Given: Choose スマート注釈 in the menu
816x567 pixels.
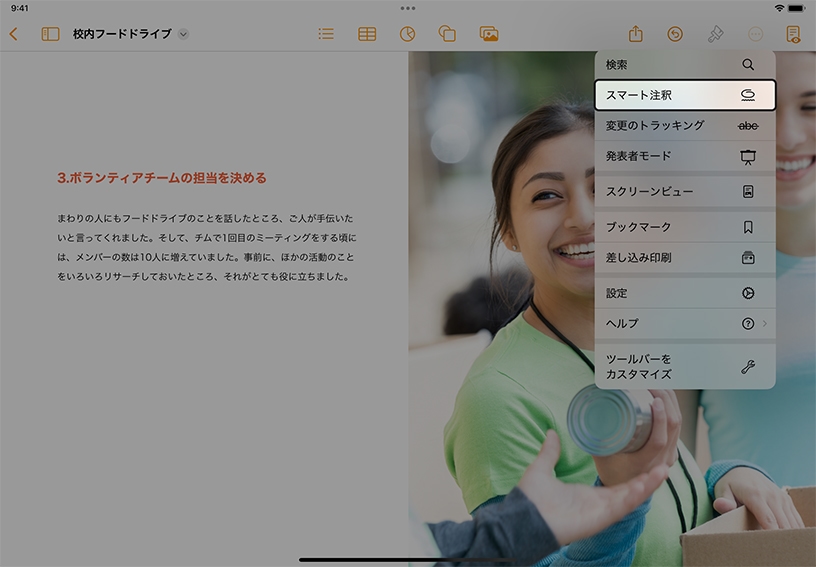Looking at the screenshot, I should pos(684,95).
